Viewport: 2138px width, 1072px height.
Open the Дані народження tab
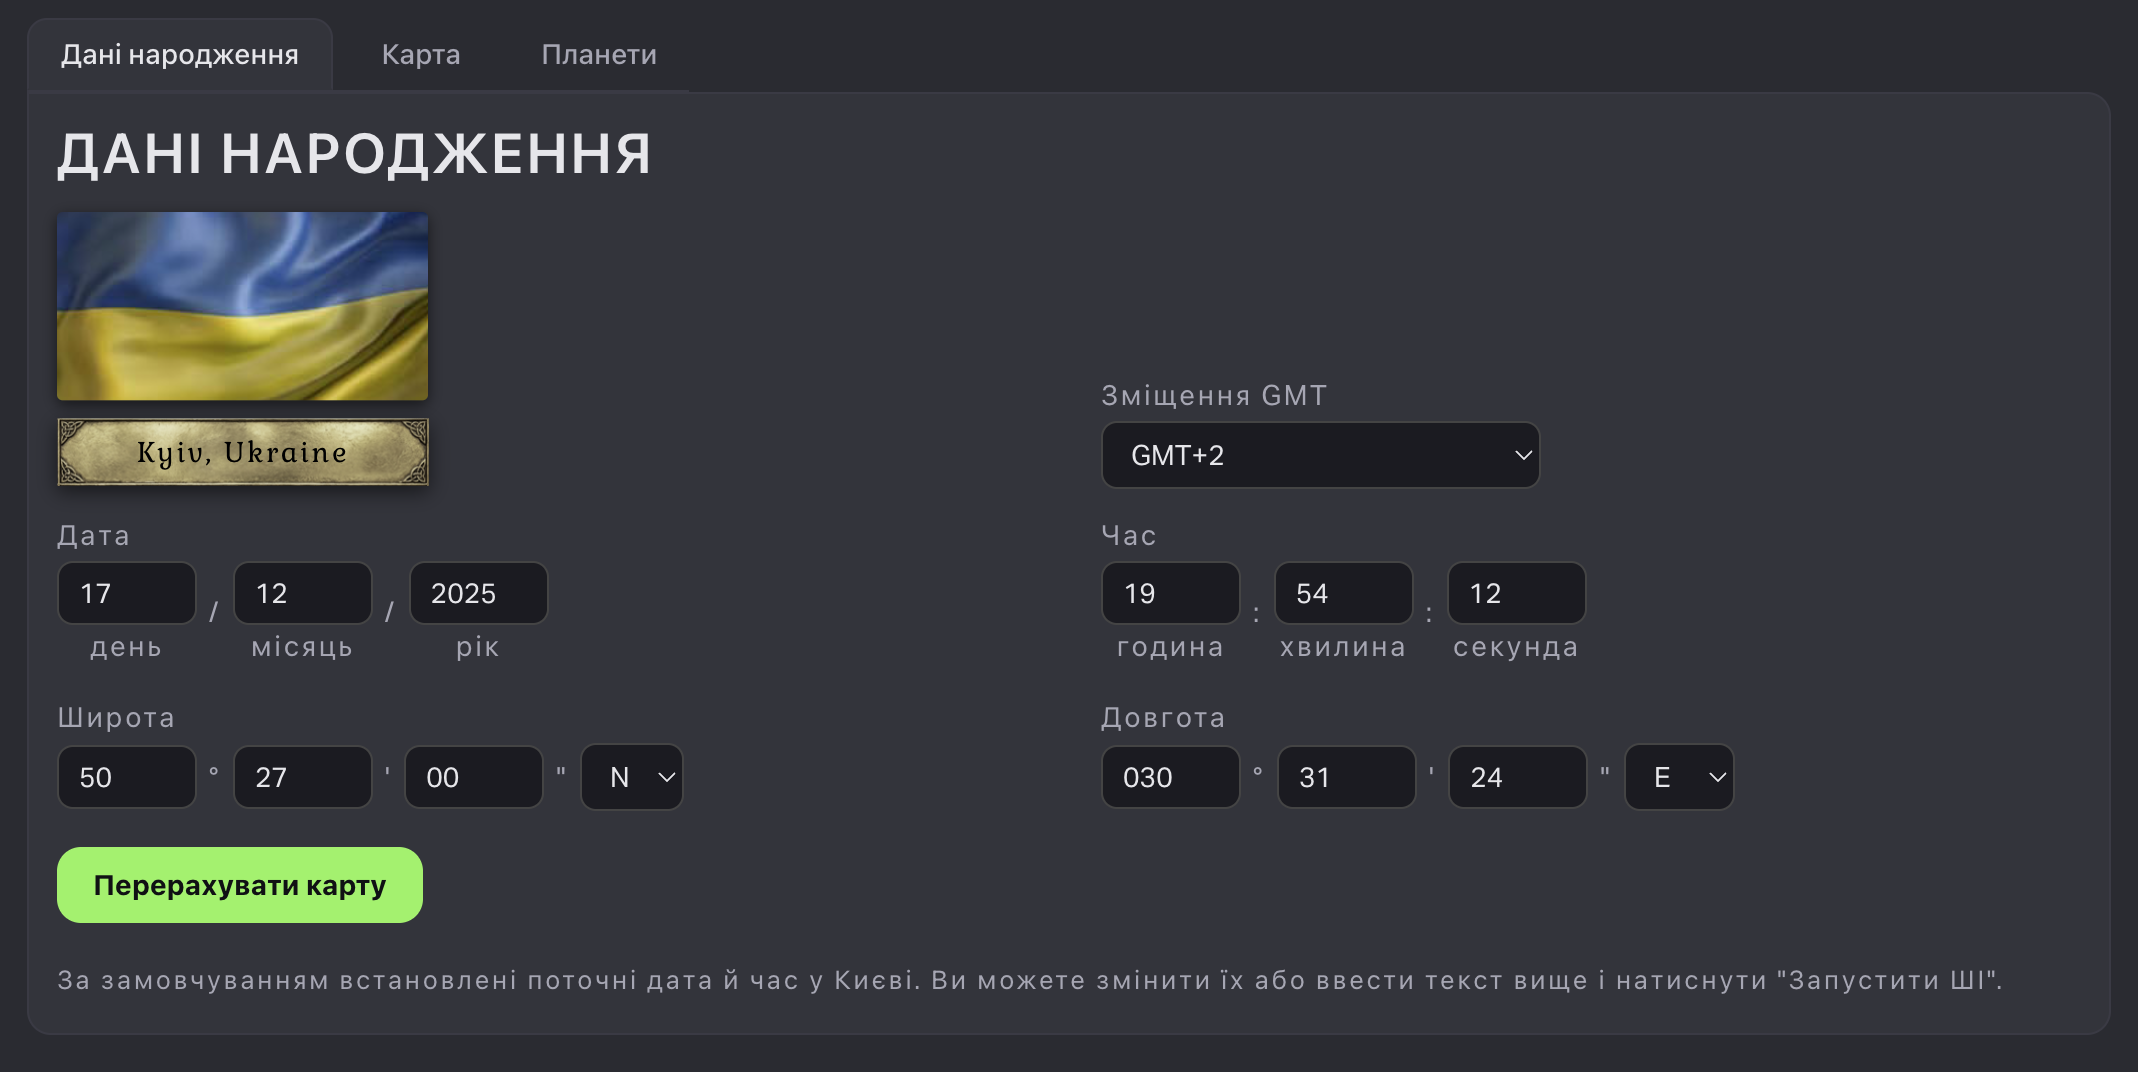tap(180, 55)
